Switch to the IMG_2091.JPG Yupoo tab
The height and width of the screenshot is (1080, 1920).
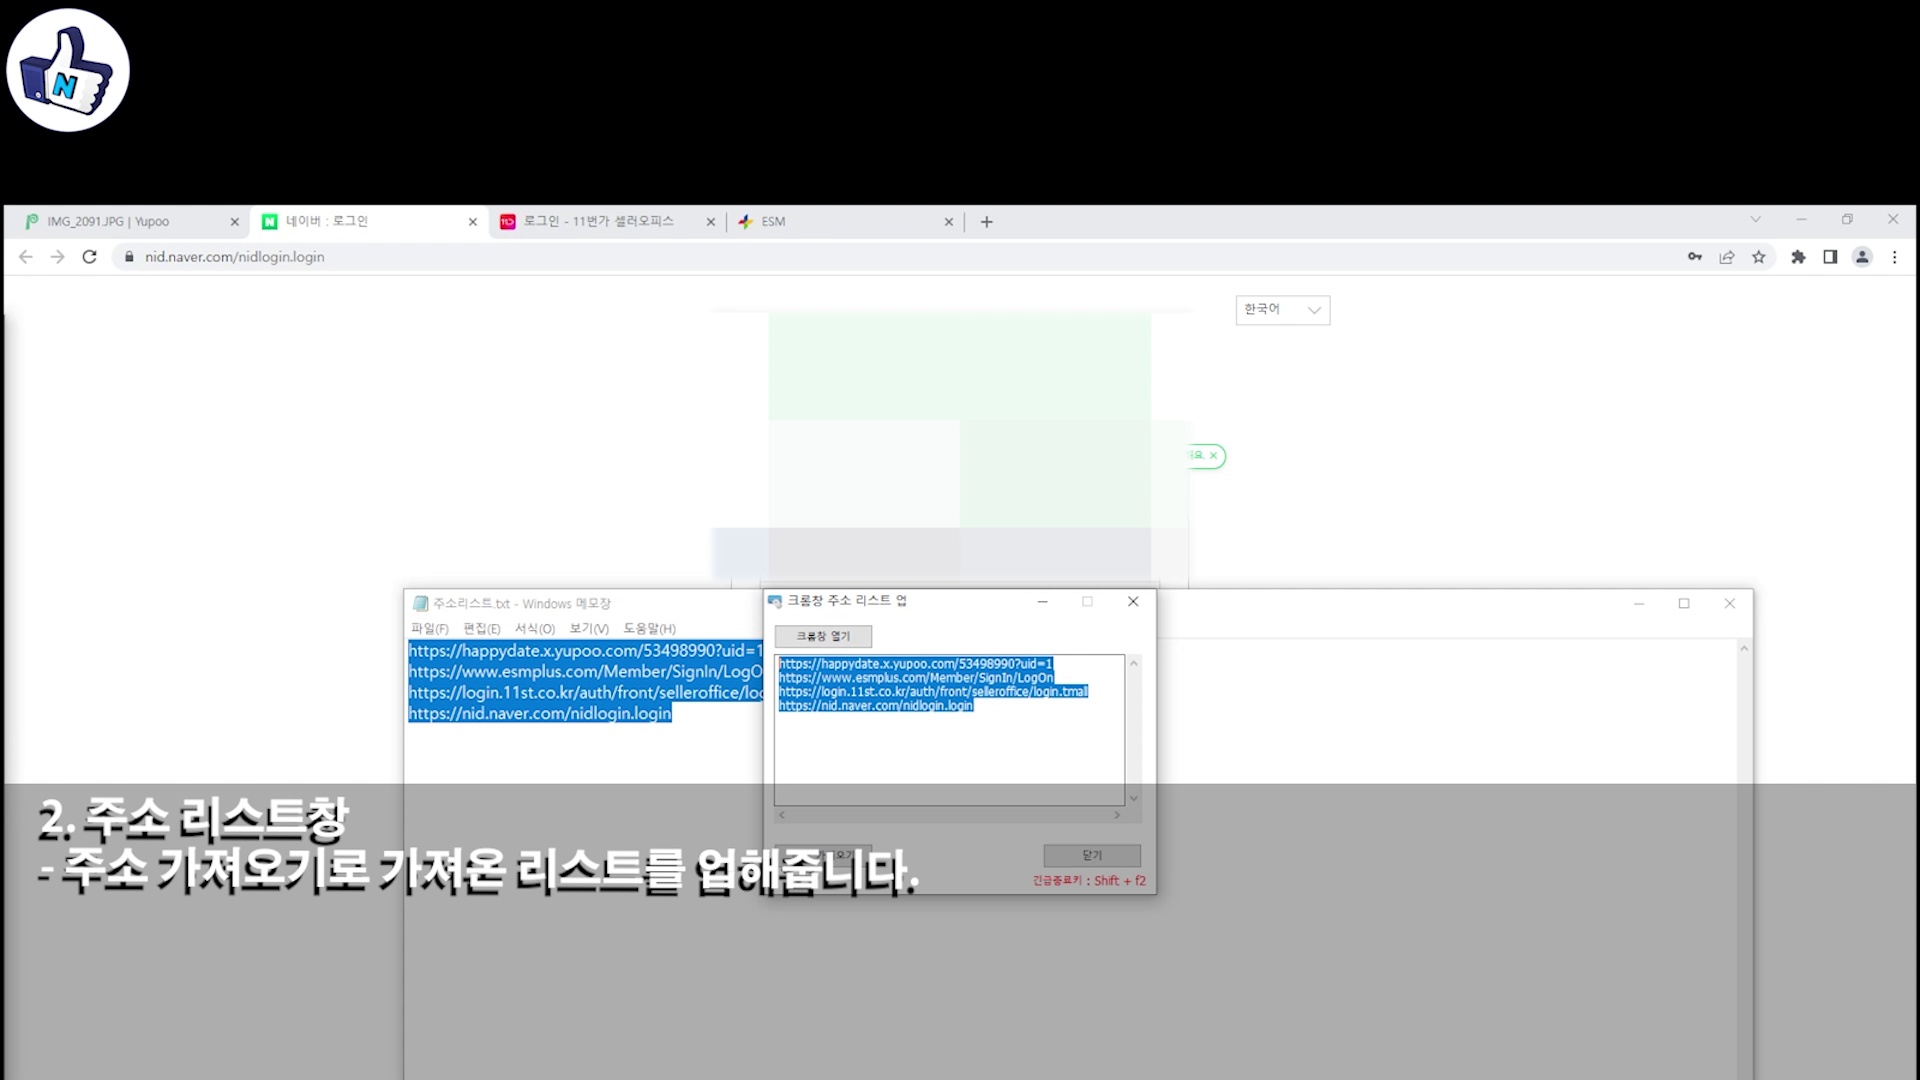coord(120,222)
